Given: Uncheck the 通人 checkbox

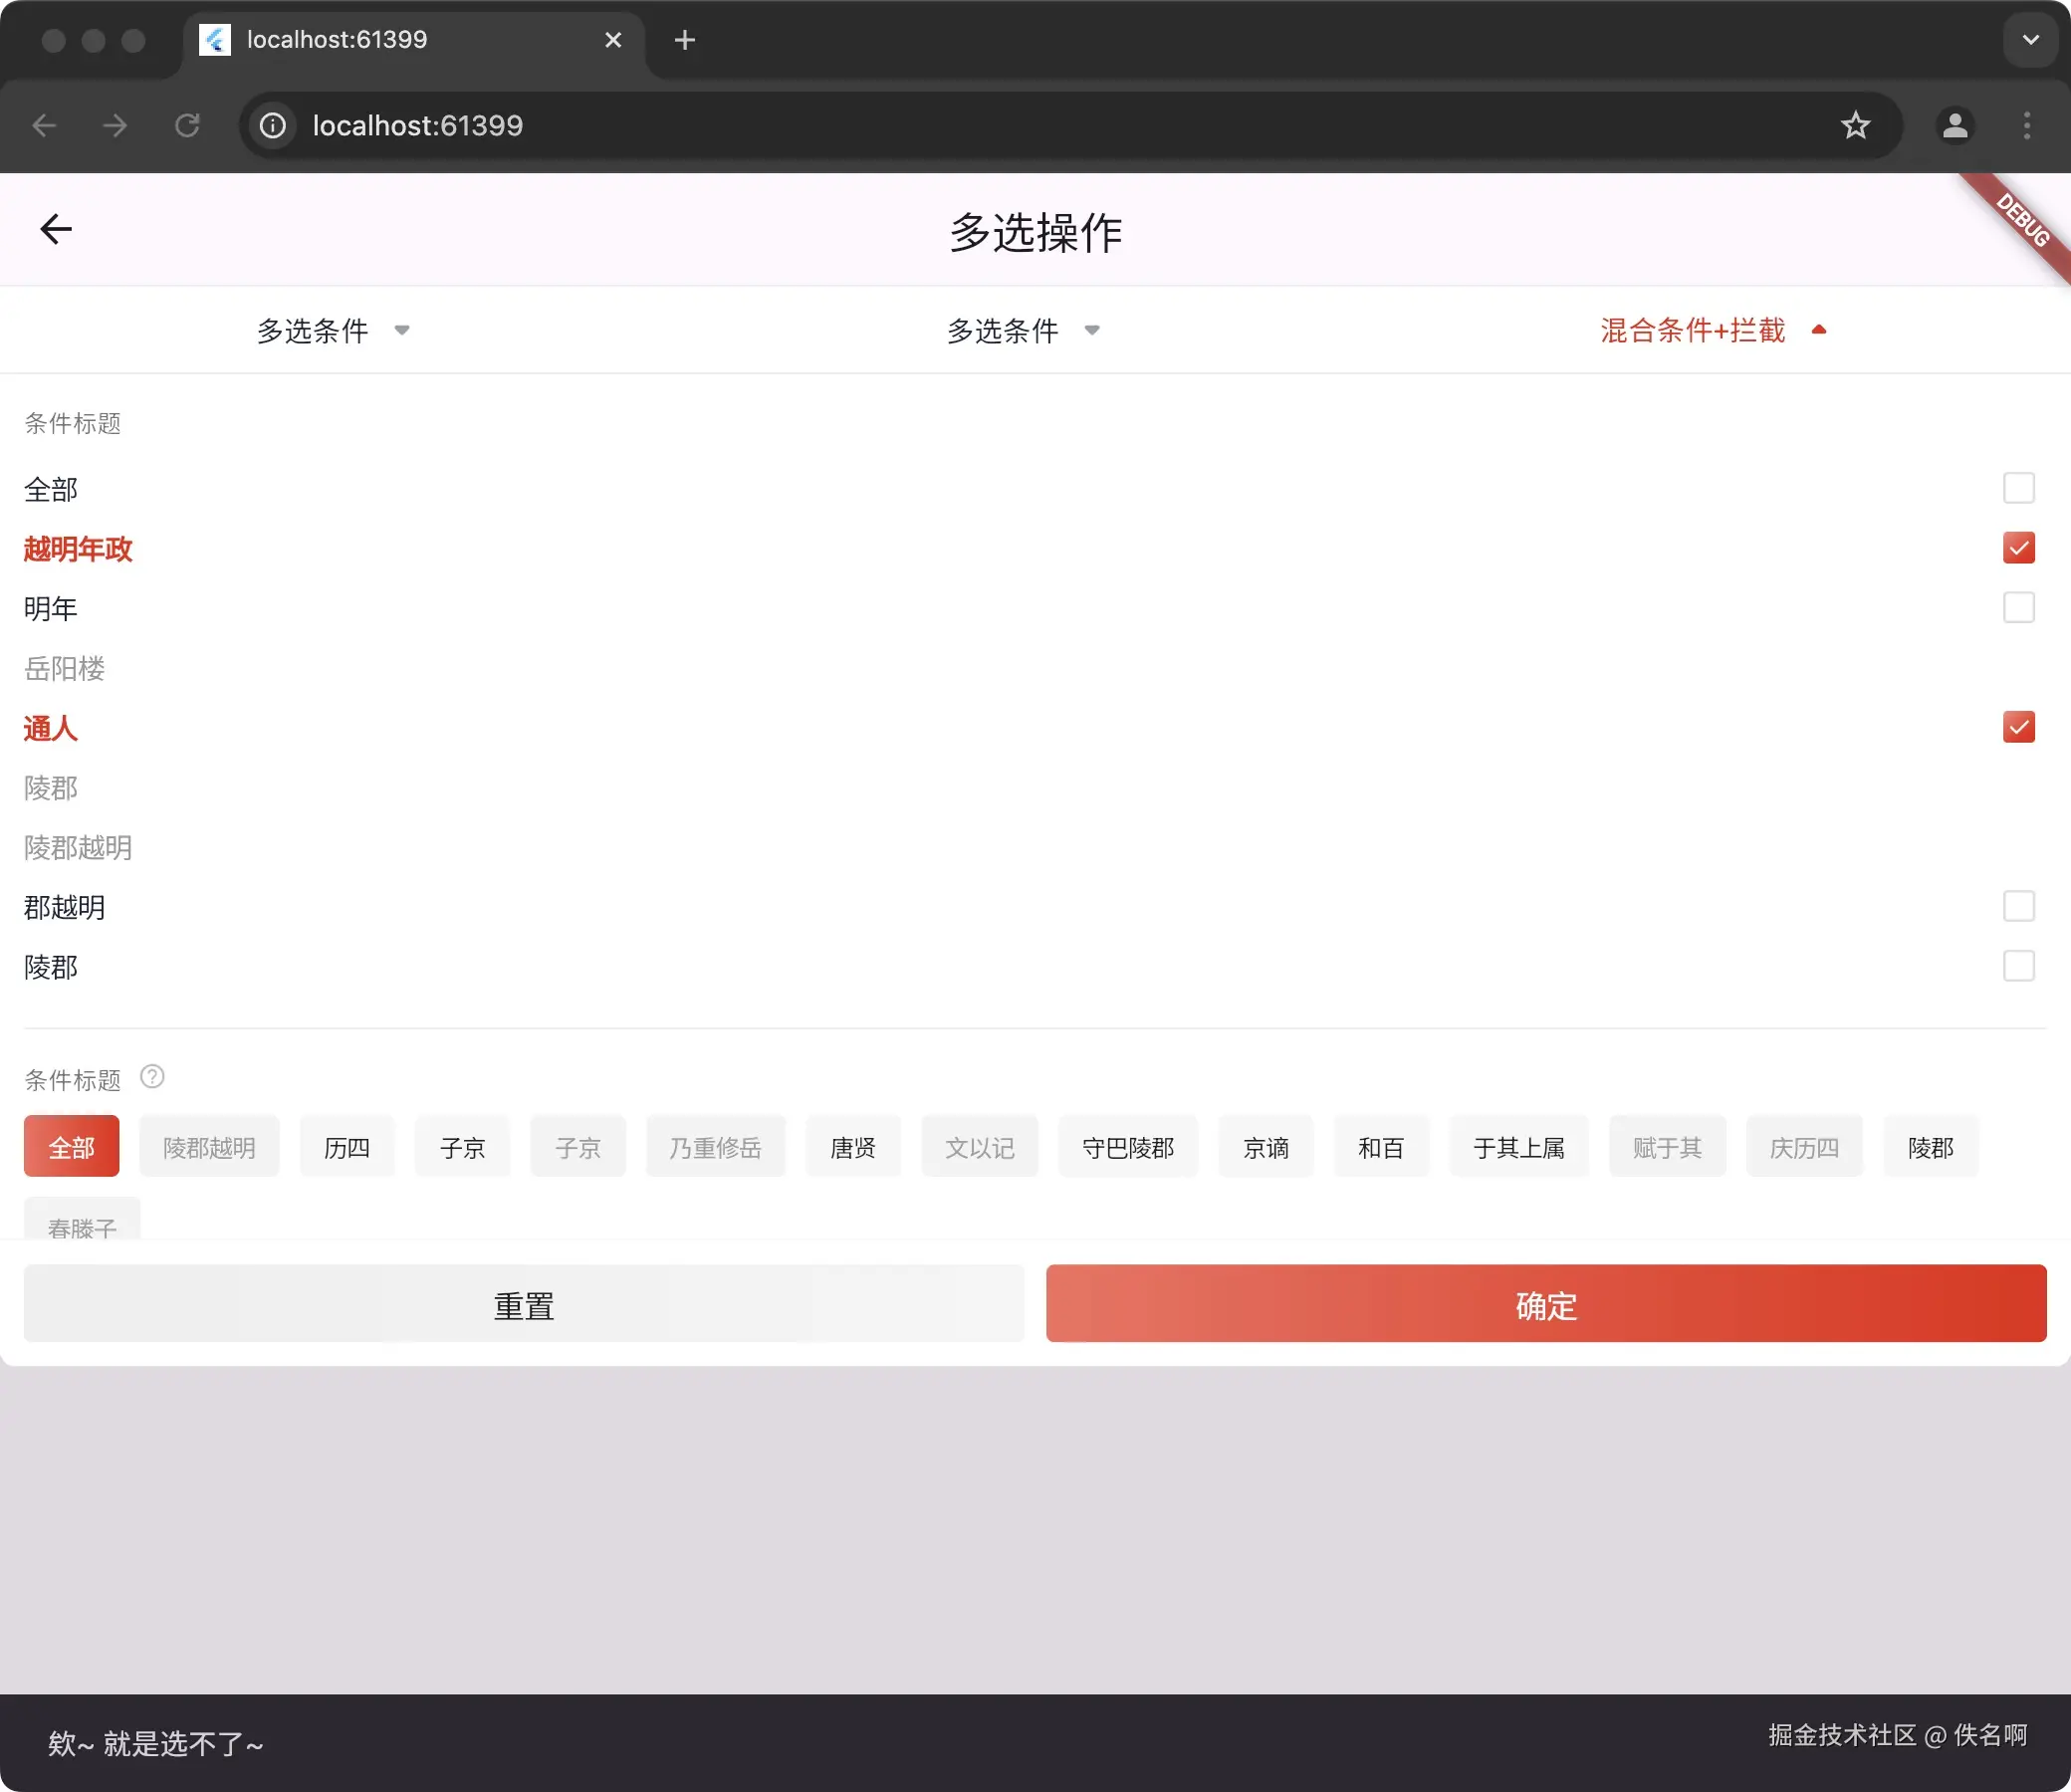Looking at the screenshot, I should click(x=2018, y=727).
